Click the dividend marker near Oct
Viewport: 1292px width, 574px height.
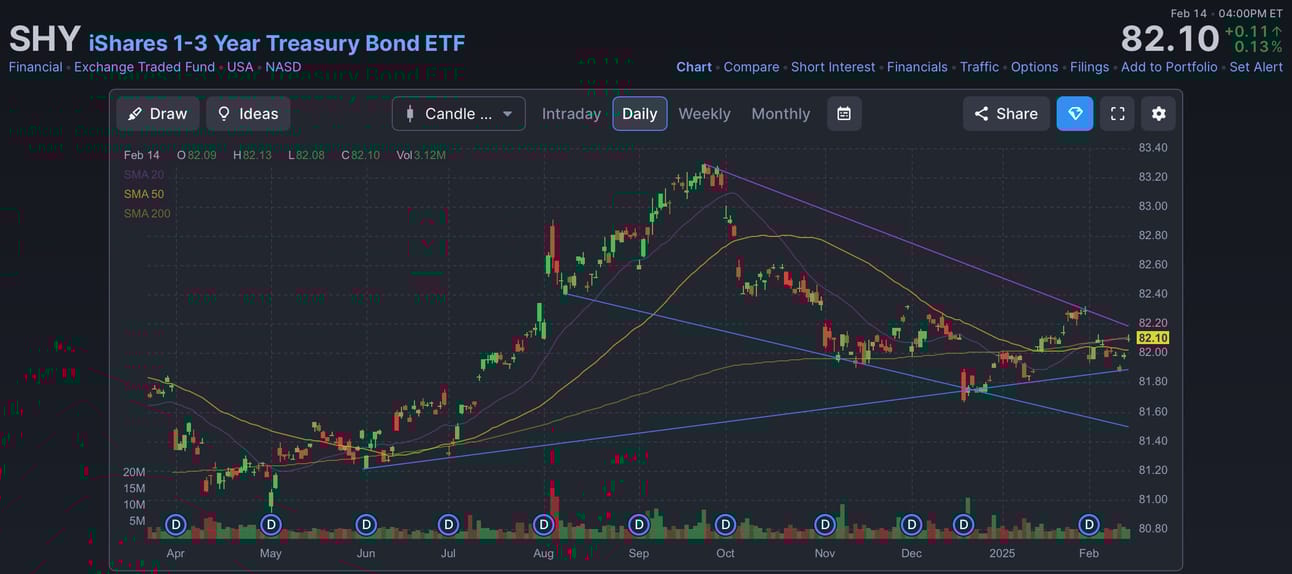(725, 524)
